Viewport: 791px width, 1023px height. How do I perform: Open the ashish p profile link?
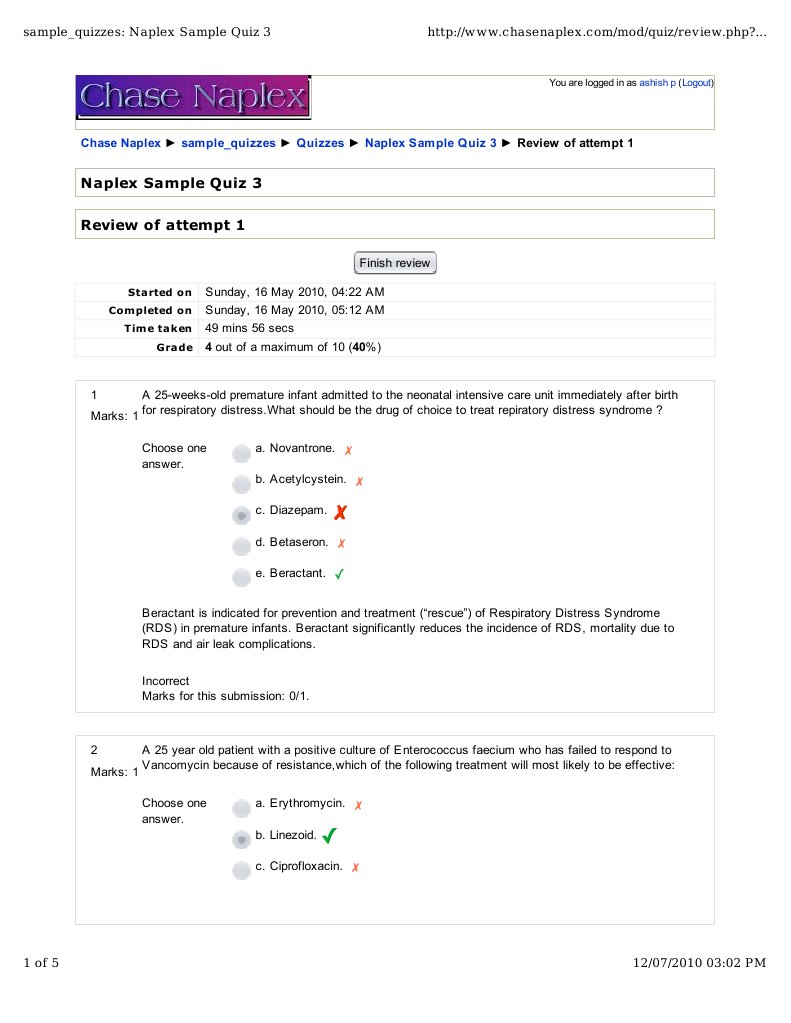click(657, 83)
